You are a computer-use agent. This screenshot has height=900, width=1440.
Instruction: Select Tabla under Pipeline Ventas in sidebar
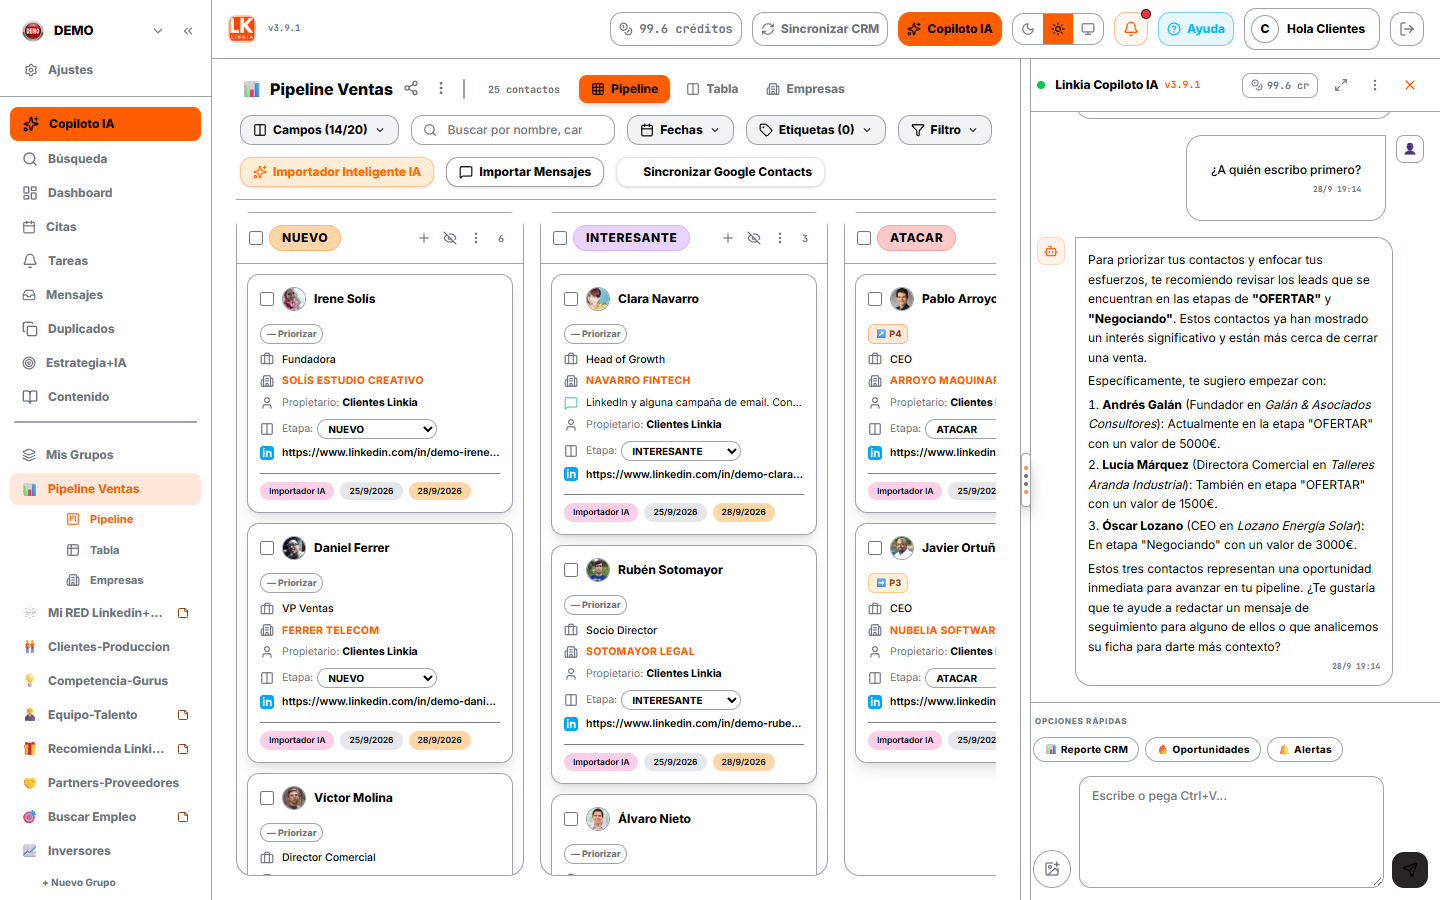click(104, 550)
